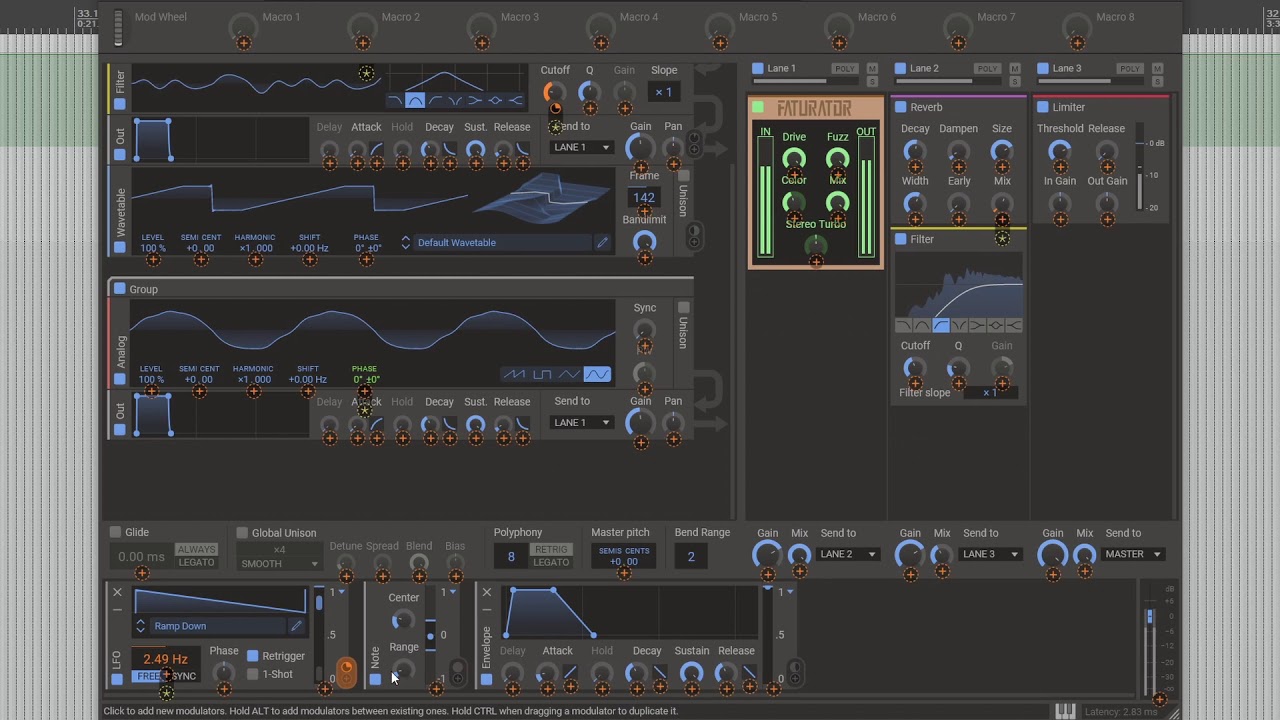Step through Ramp Down LFO shape arrows
Screen dimensions: 1280x720
[140, 626]
